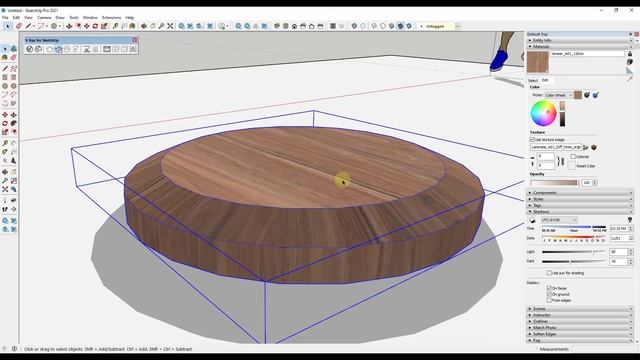Open the Draw menu
The width and height of the screenshot is (640, 360).
pos(60,18)
